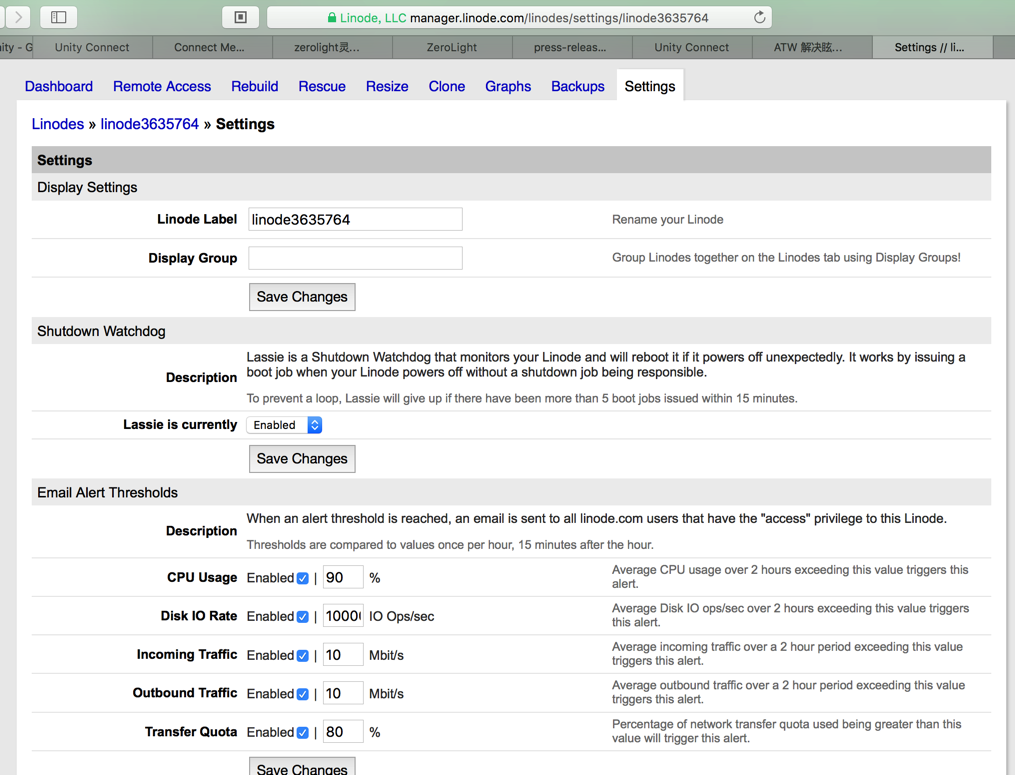Click the Outbound Traffic threshold field
Image resolution: width=1015 pixels, height=775 pixels.
(x=342, y=693)
